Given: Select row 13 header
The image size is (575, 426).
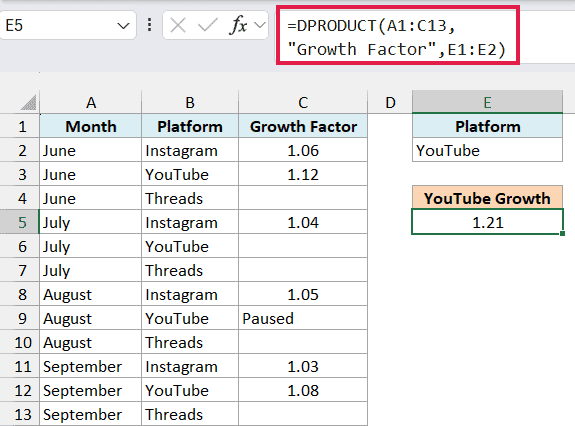Looking at the screenshot, I should [x=20, y=415].
